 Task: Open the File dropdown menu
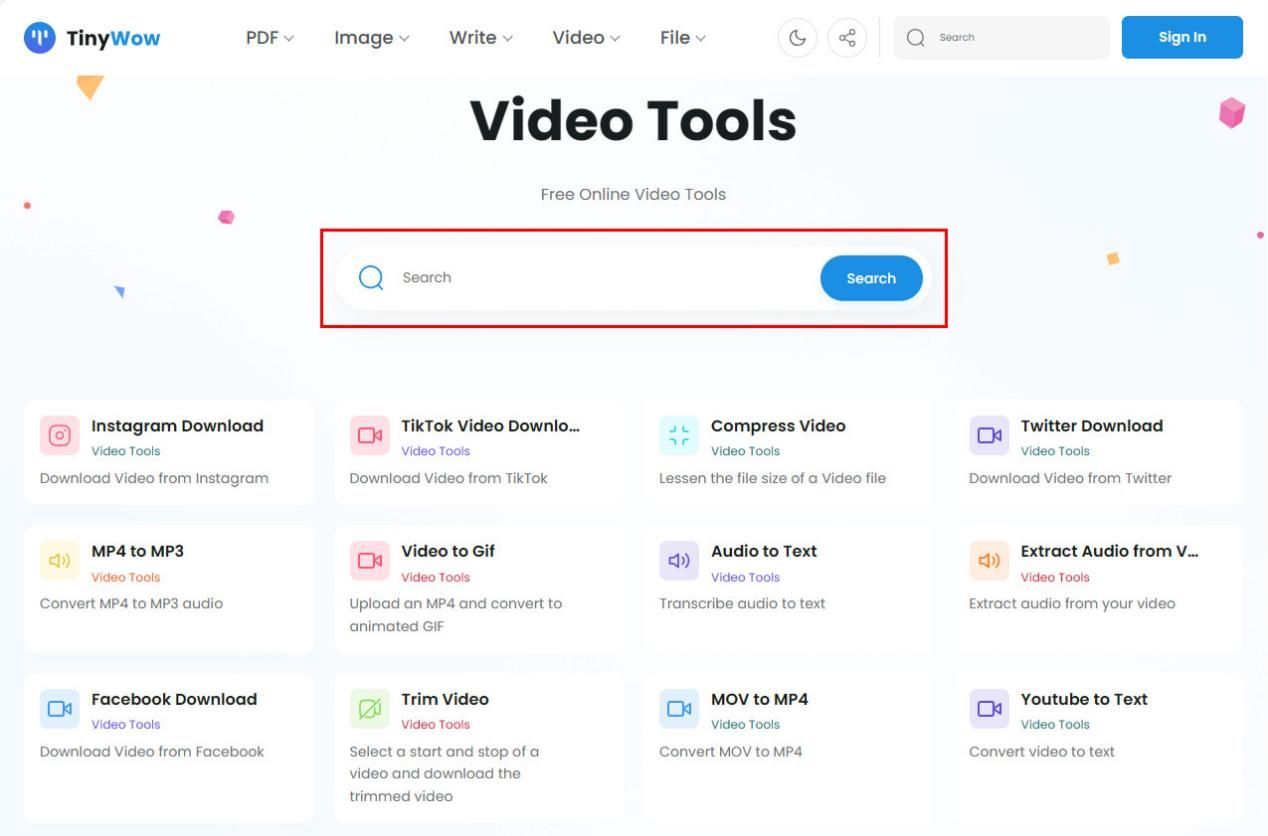click(683, 38)
